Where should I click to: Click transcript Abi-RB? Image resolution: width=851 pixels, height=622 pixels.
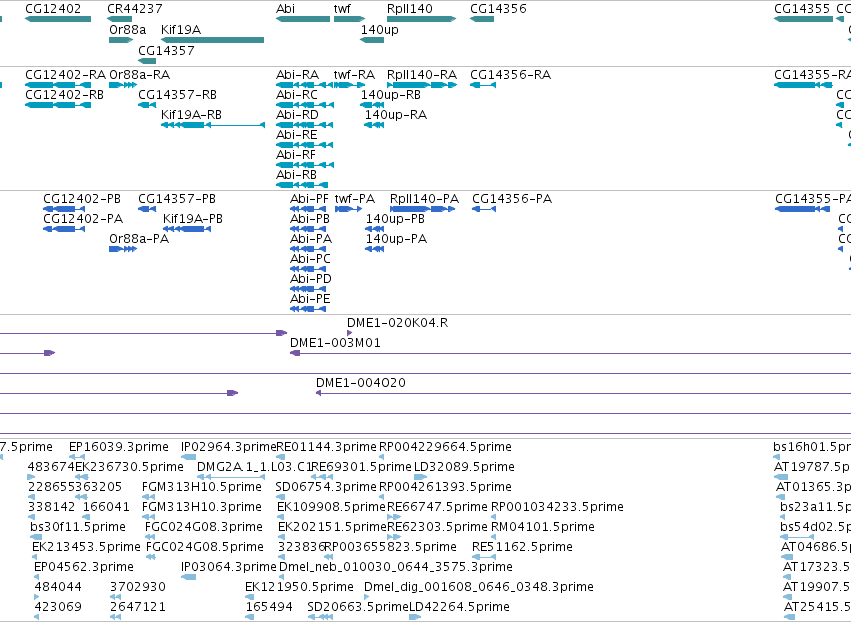[302, 185]
